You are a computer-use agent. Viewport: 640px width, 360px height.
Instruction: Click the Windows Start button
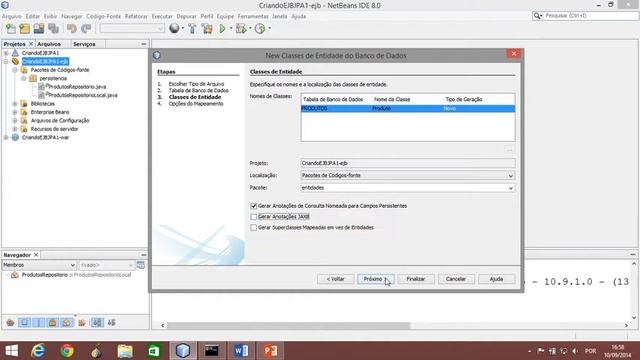coord(11,351)
